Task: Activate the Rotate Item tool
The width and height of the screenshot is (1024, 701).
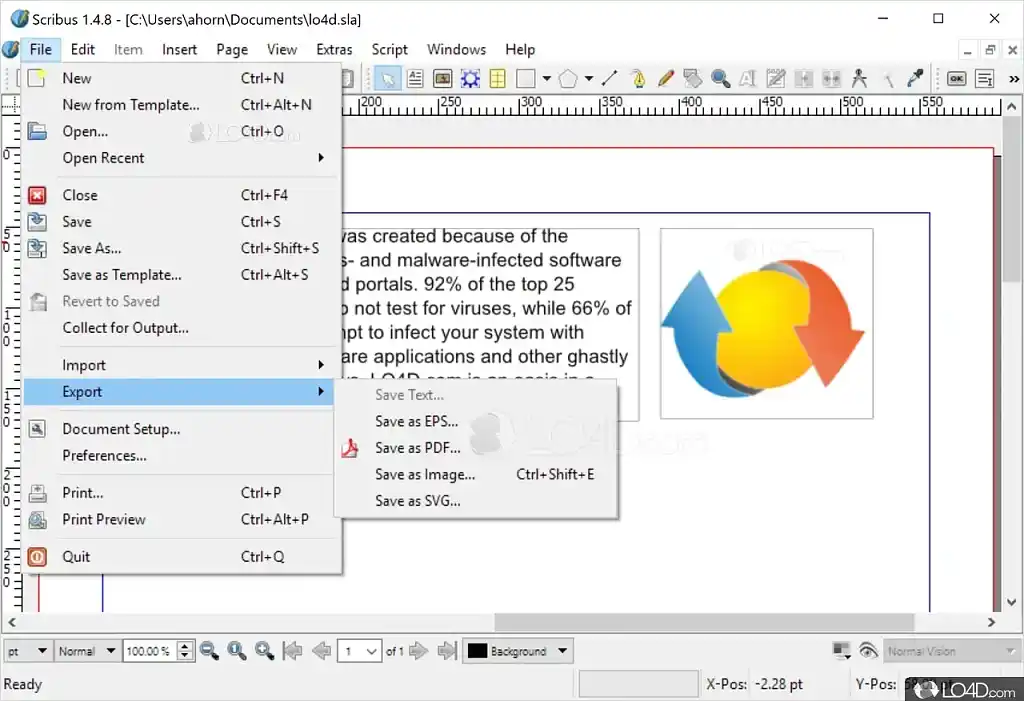Action: tap(692, 79)
